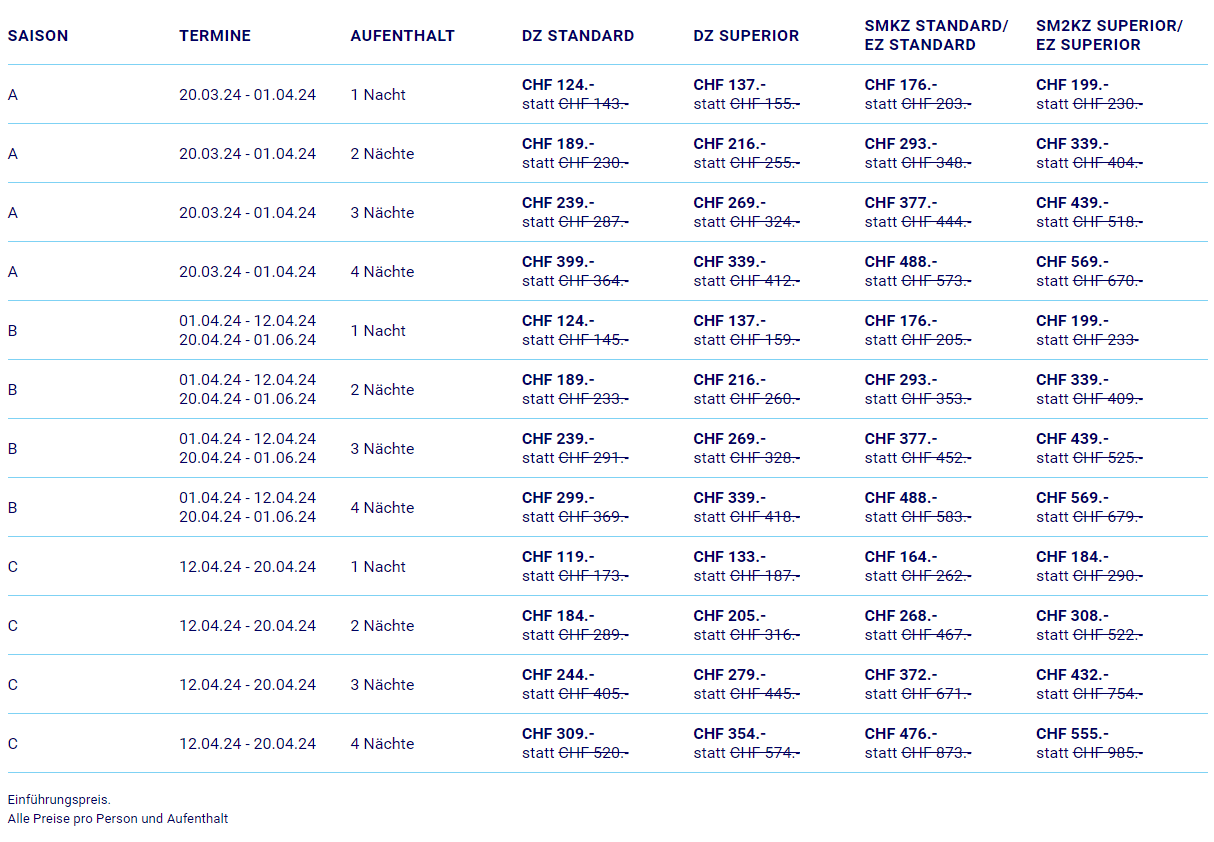The image size is (1214, 842).
Task: Select the AUFENTHALT column header
Action: (x=402, y=36)
